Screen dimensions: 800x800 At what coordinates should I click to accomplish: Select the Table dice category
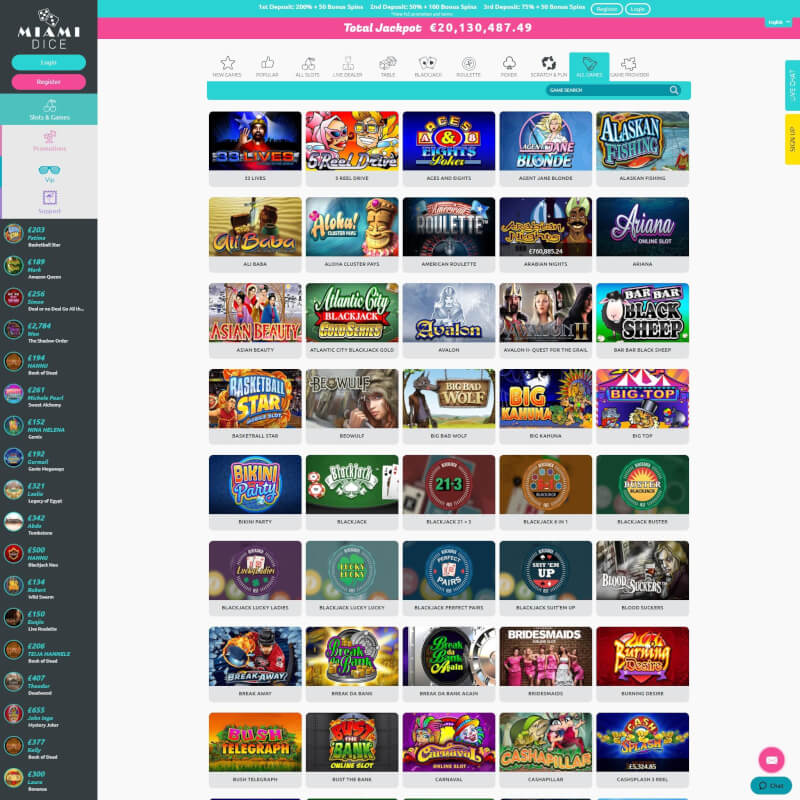pyautogui.click(x=388, y=66)
